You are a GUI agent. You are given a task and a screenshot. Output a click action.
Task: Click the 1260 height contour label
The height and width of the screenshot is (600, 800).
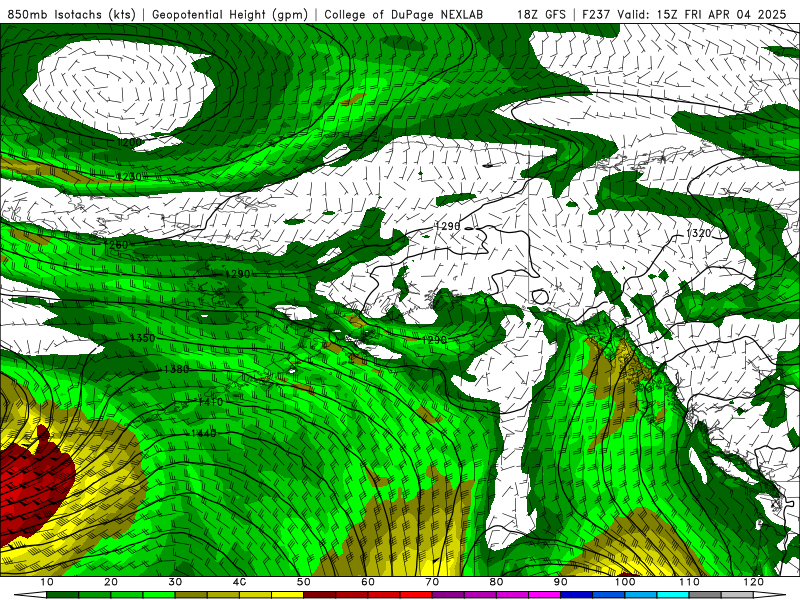pos(116,245)
